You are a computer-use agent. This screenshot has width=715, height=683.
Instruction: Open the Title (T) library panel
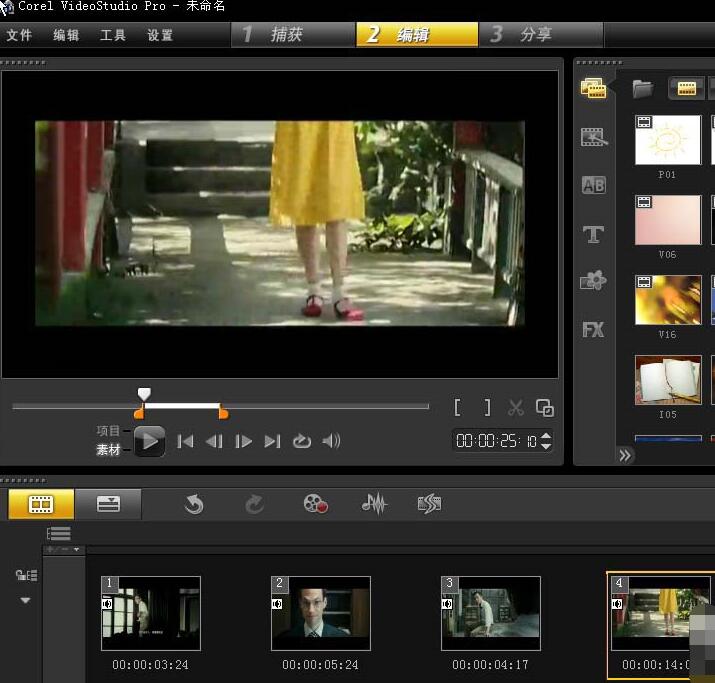click(x=594, y=234)
